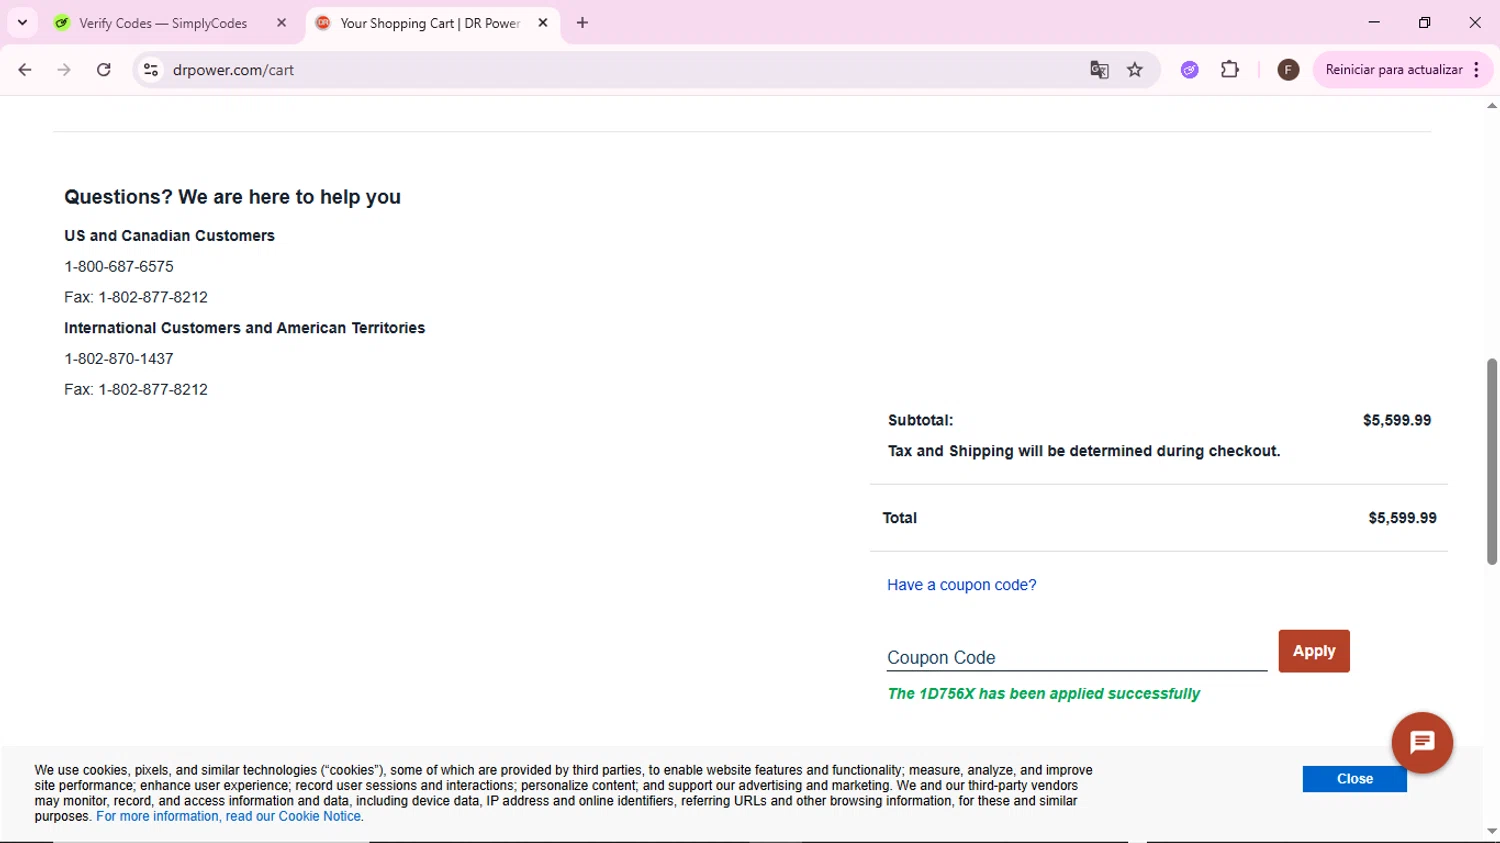Open the purple extension icon
The image size is (1500, 843).
coord(1189,70)
